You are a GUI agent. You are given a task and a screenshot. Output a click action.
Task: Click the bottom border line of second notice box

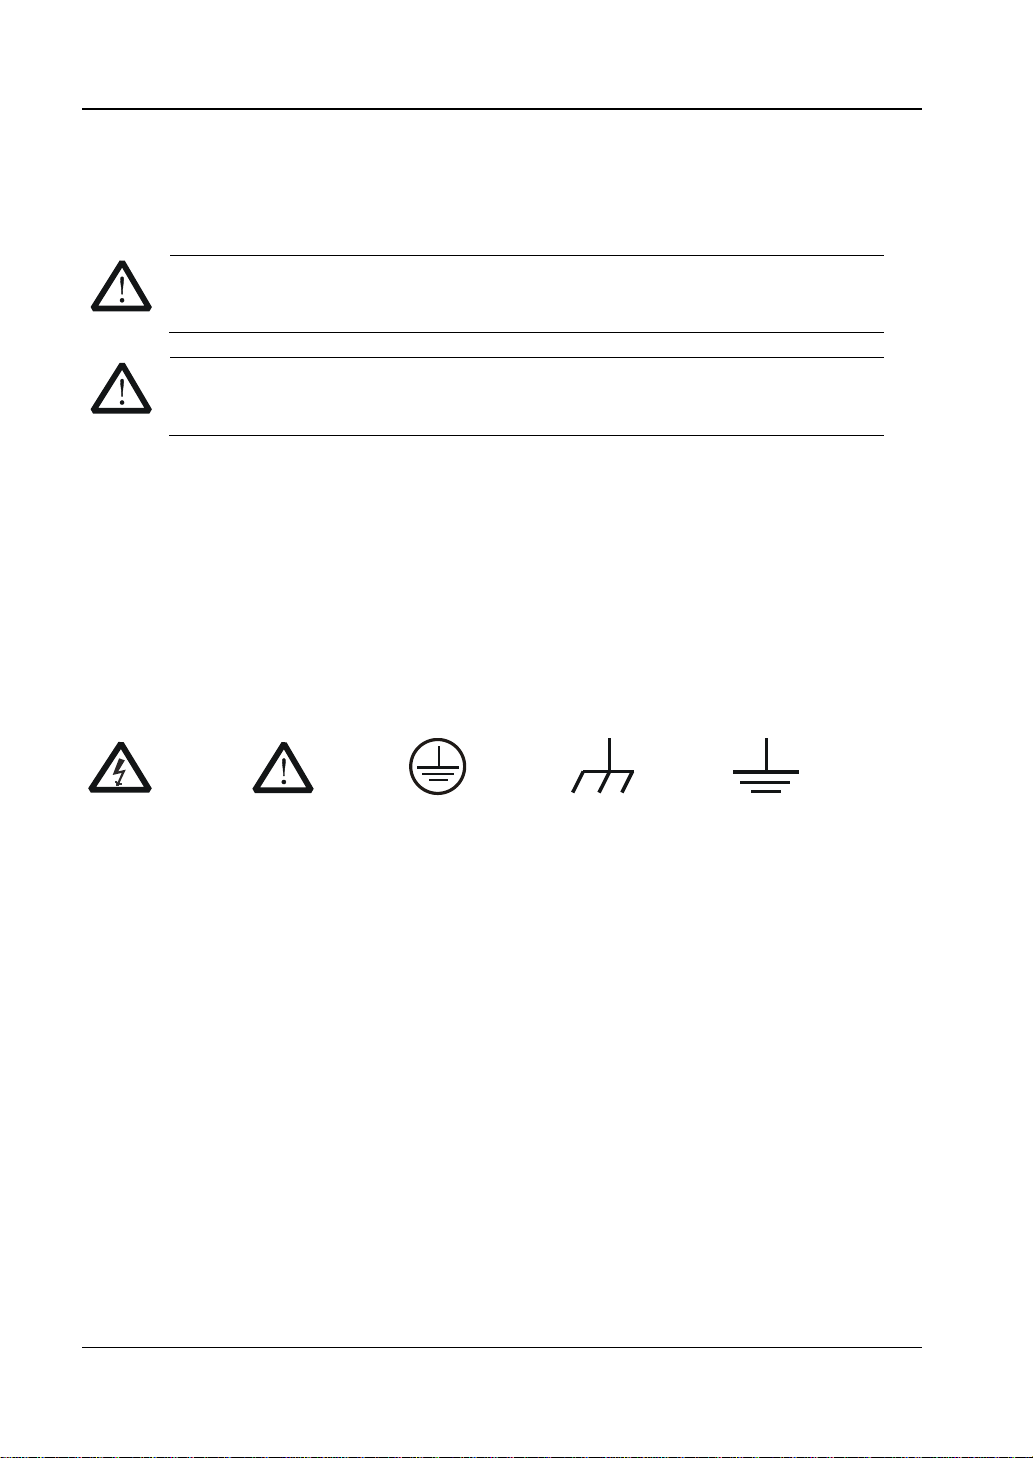[527, 435]
